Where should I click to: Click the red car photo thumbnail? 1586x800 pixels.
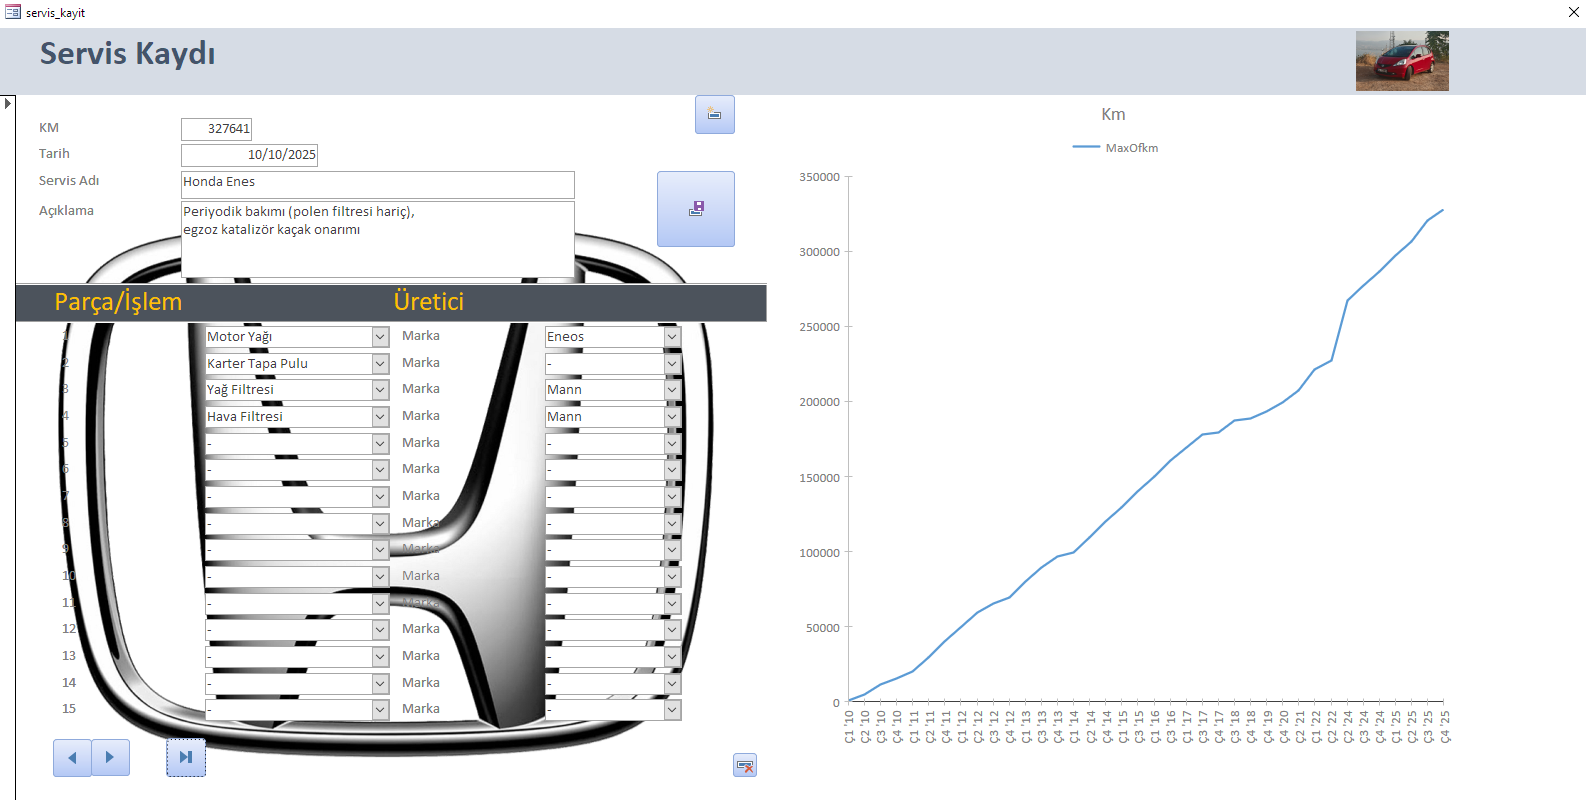tap(1401, 61)
